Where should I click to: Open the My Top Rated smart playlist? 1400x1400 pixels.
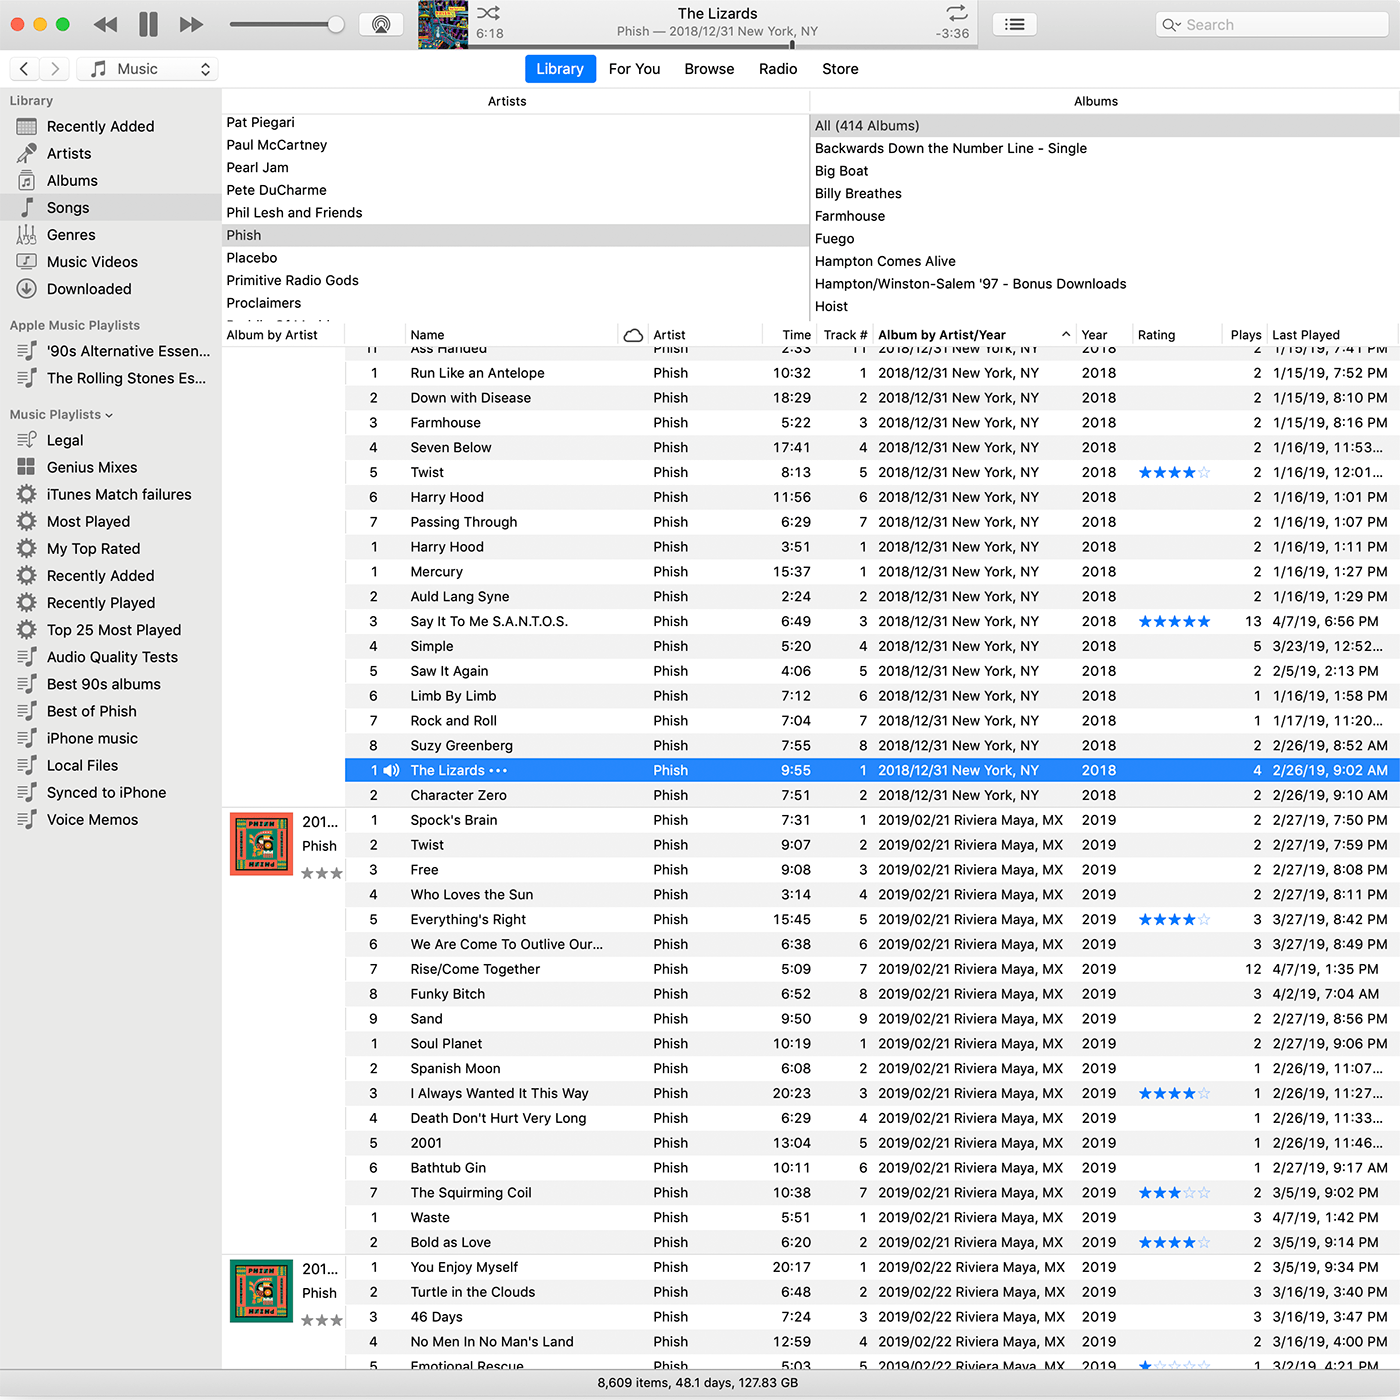[x=110, y=548]
